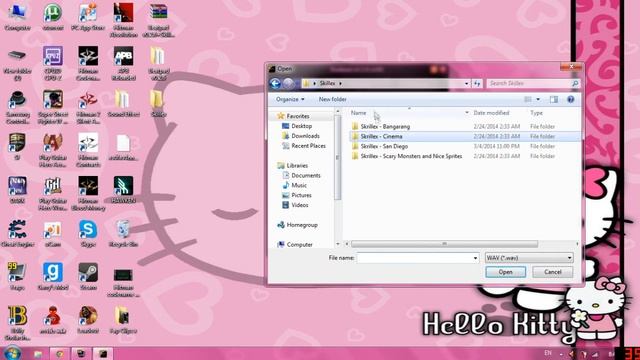Image resolution: width=640 pixels, height=360 pixels.
Task: Click the forward navigation arrow in dialog
Action: pyautogui.click(x=289, y=84)
